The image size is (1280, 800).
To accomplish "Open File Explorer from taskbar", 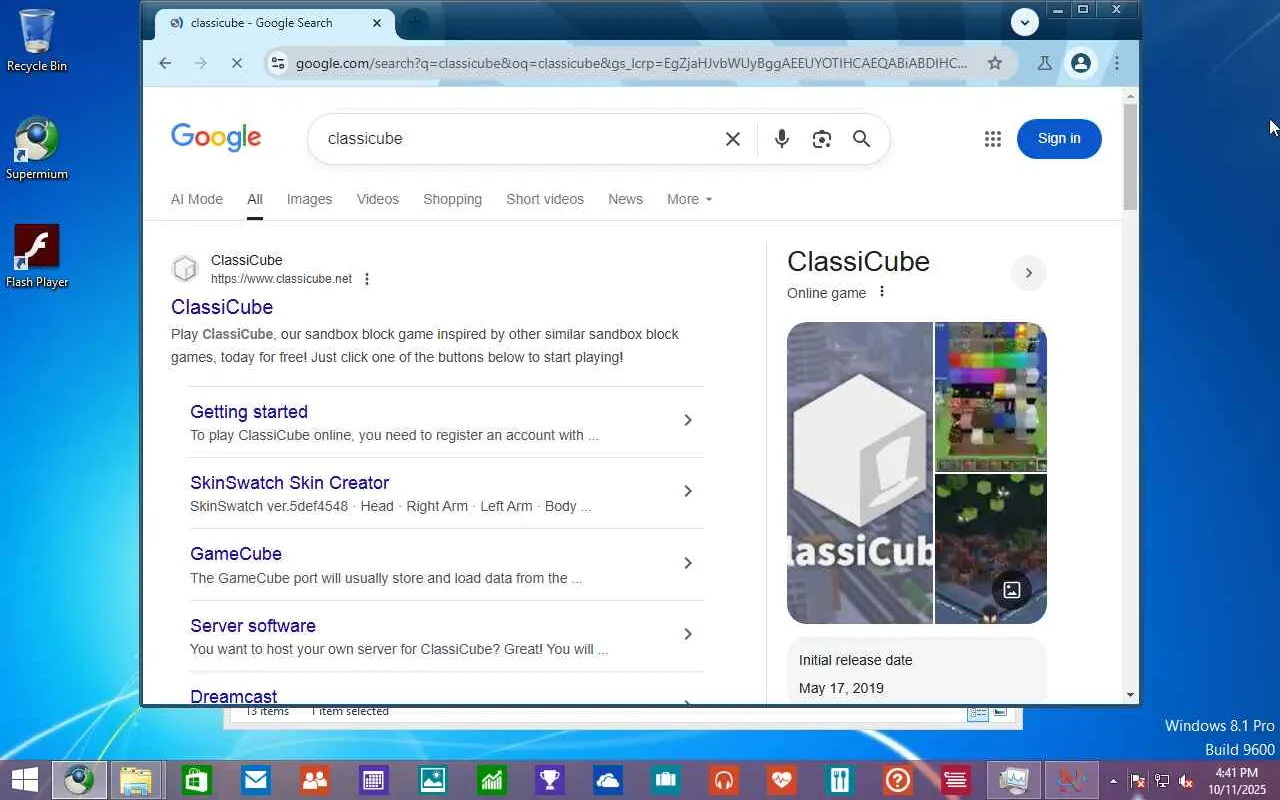I will 136,780.
